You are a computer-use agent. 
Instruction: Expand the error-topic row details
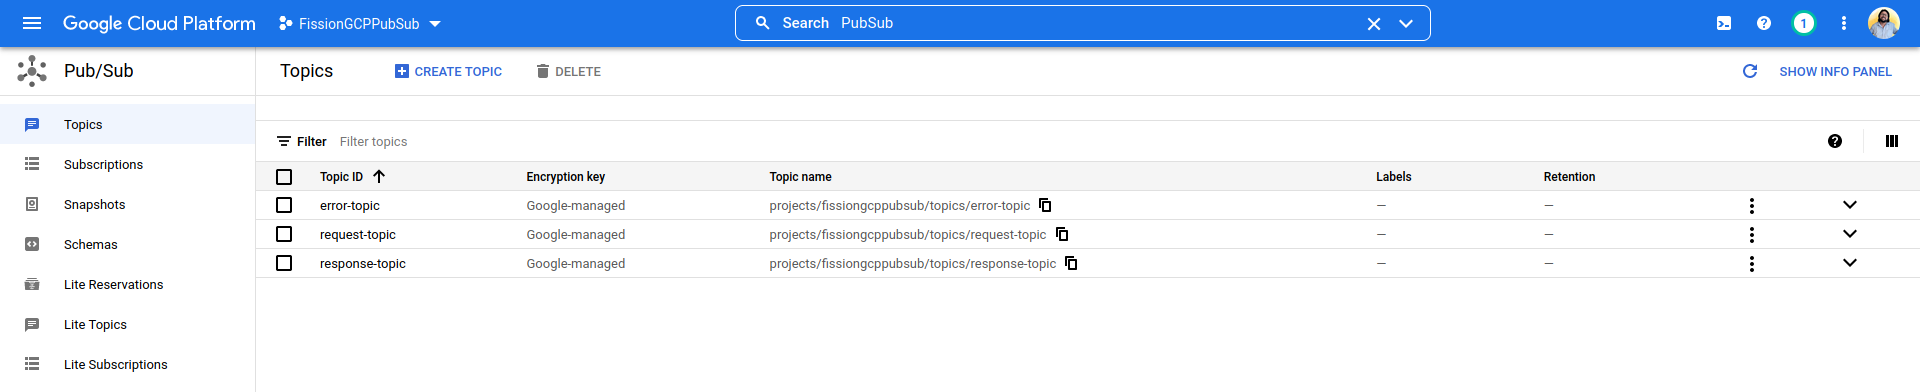[x=1850, y=205]
